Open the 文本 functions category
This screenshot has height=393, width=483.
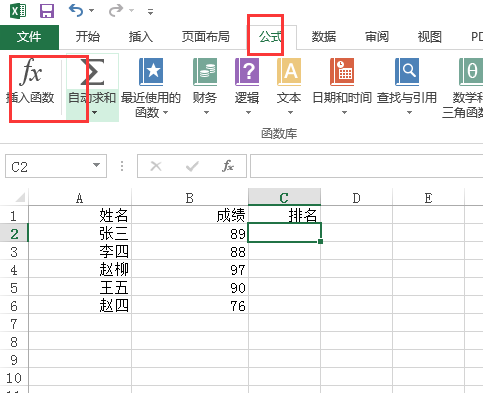coord(289,87)
